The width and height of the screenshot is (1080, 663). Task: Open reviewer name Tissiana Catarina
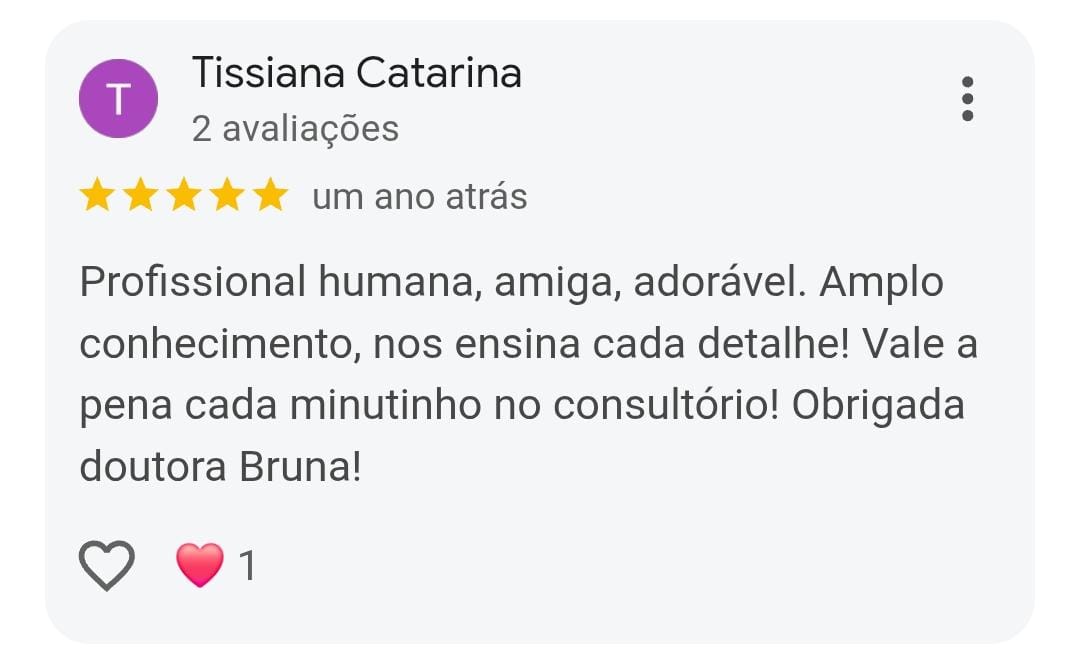coord(356,73)
